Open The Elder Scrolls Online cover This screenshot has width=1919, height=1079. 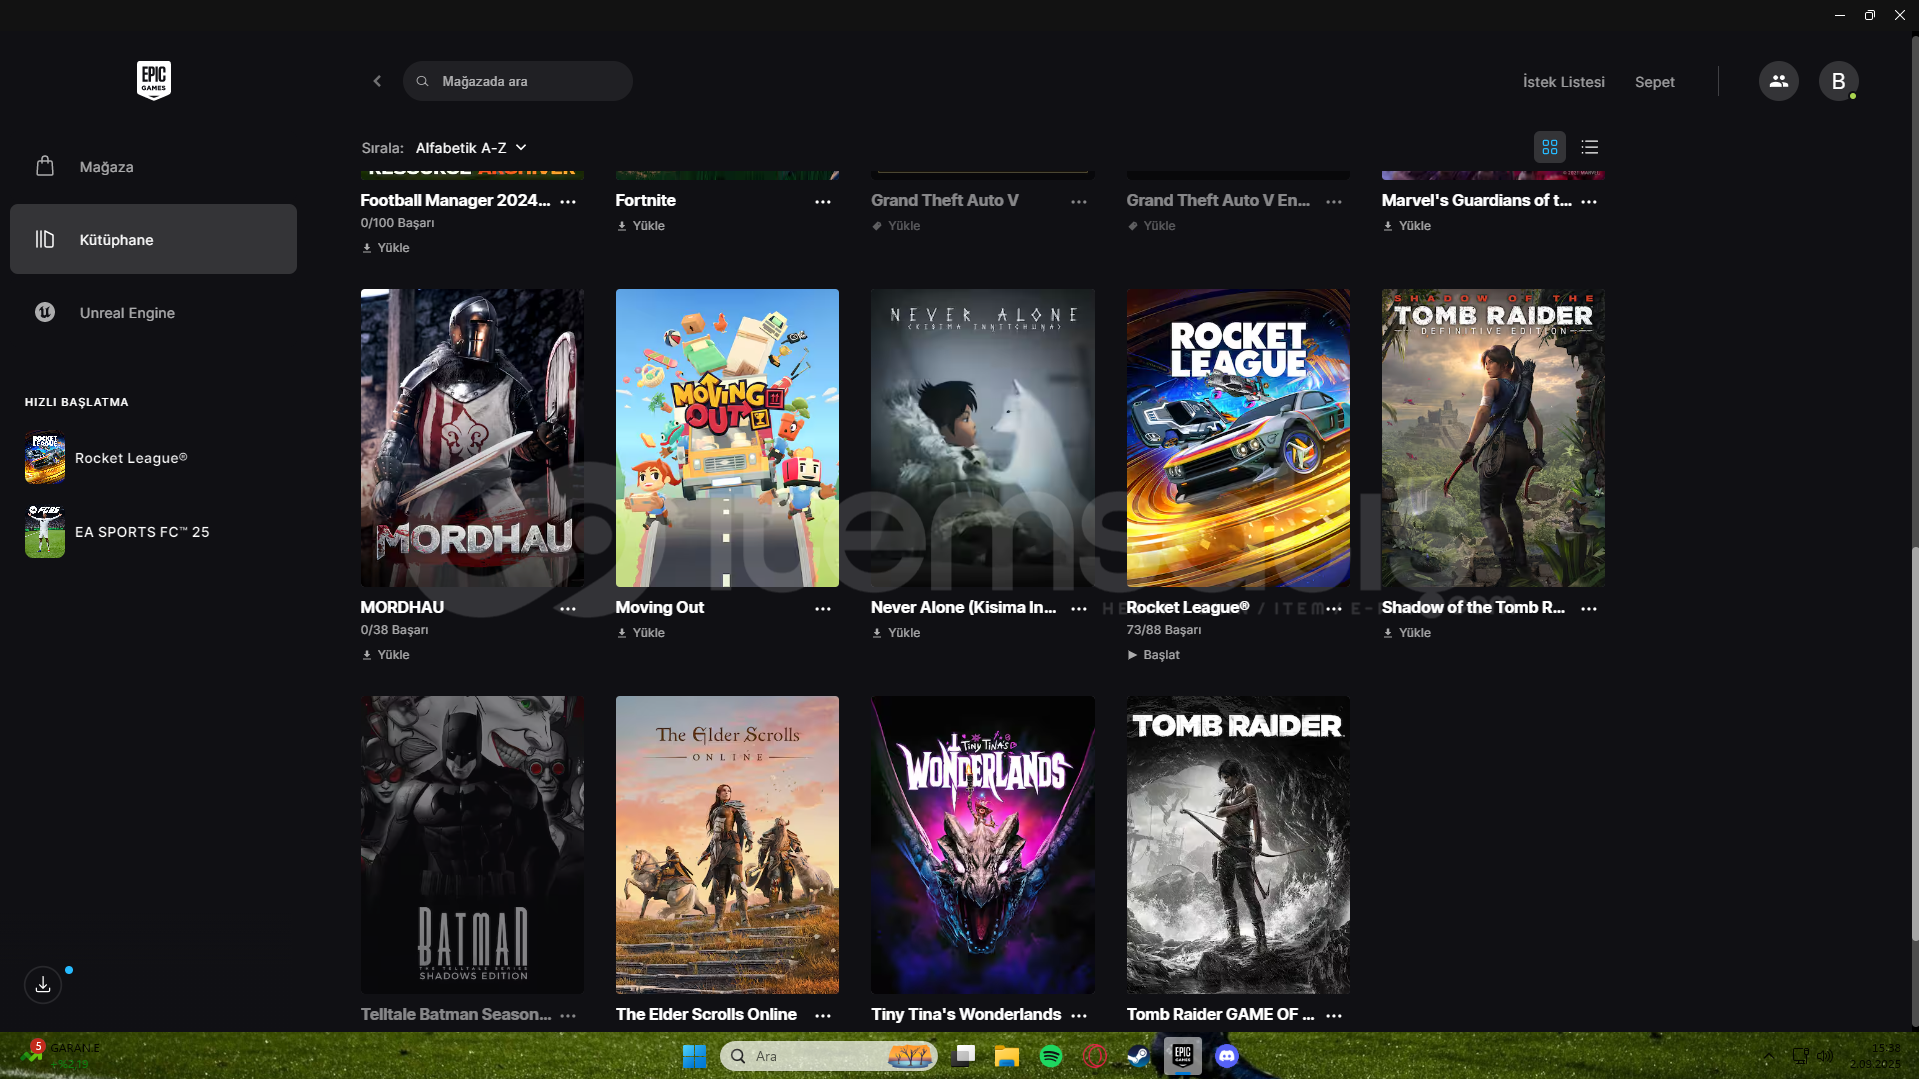click(727, 845)
